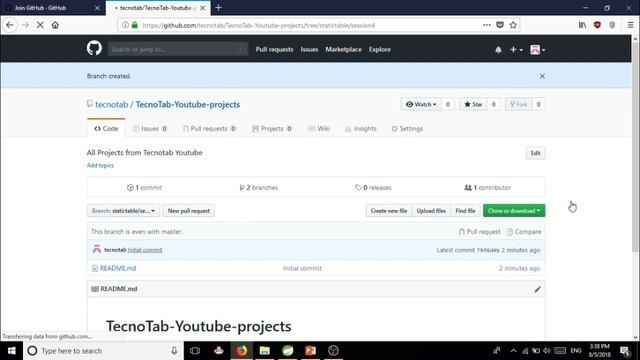
Task: View 0 releases
Action: (373, 188)
